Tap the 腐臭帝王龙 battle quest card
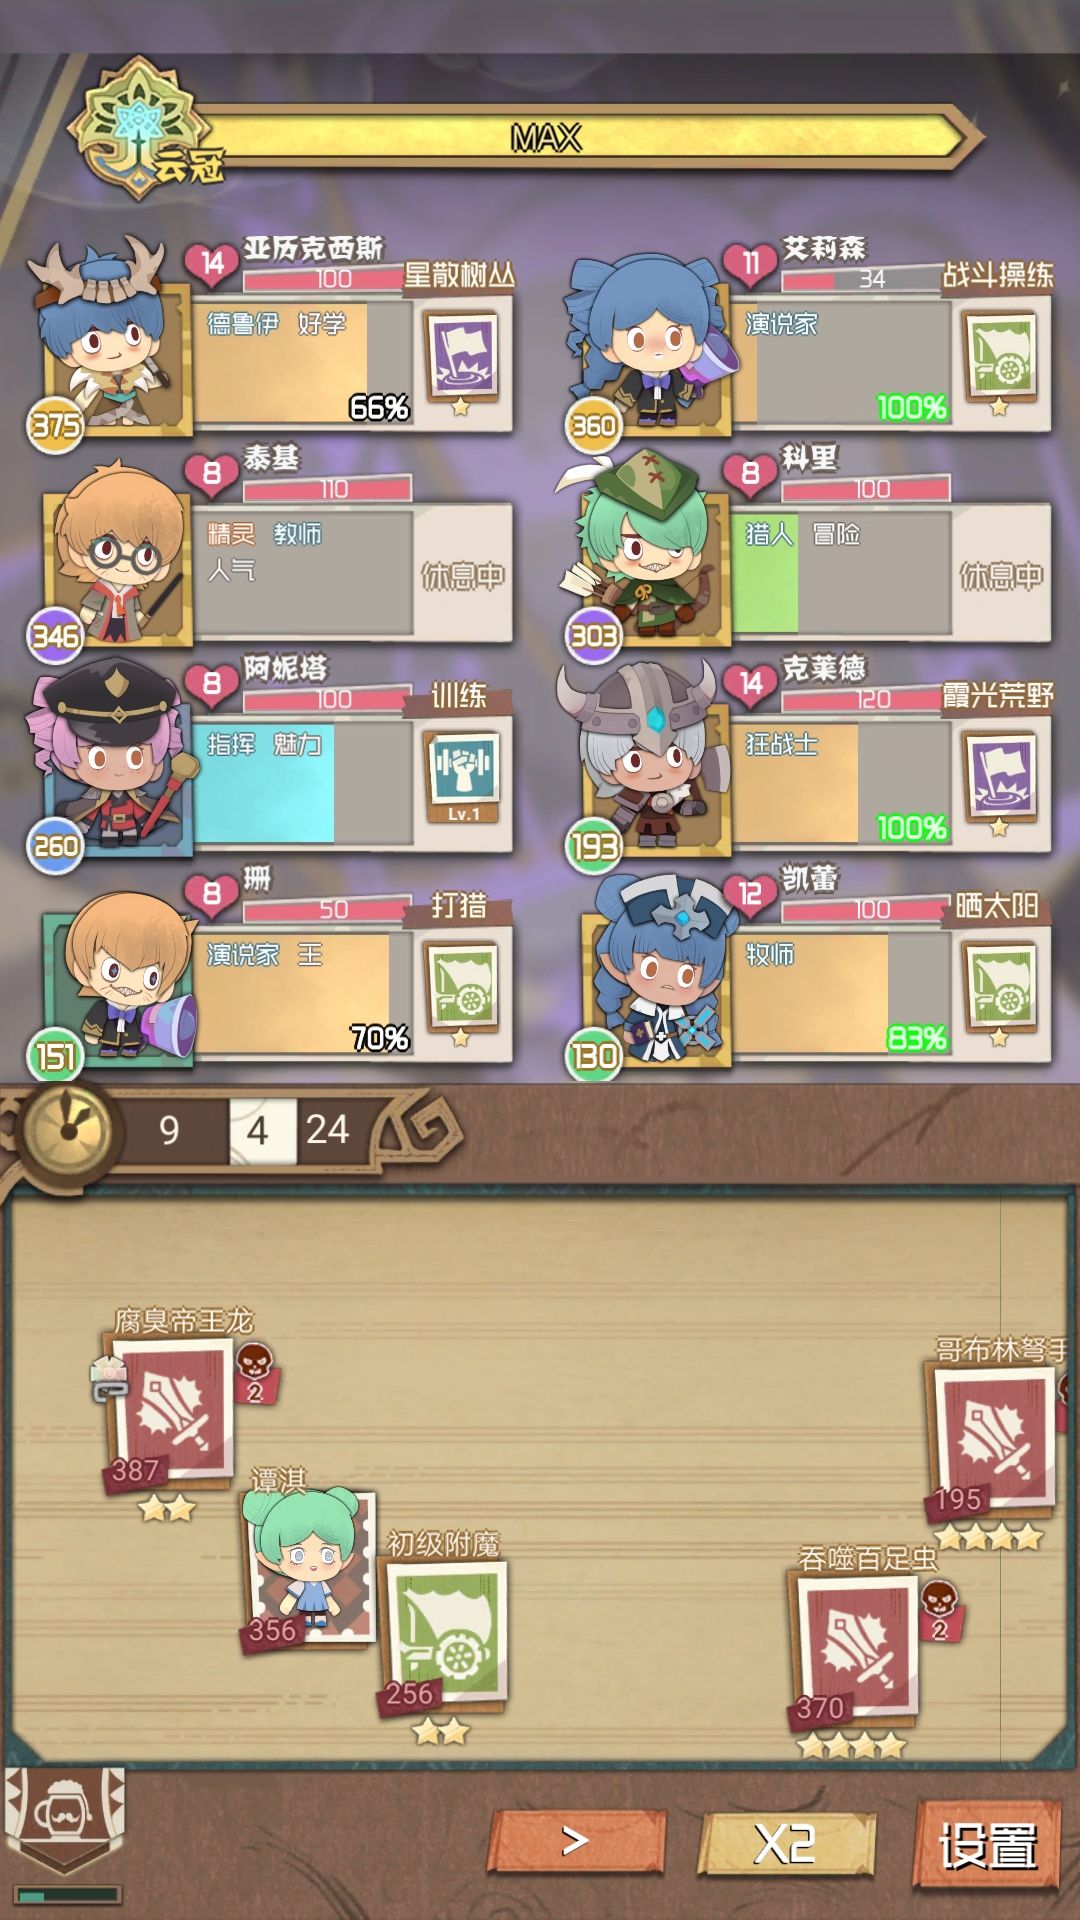1080x1920 pixels. (172, 1412)
